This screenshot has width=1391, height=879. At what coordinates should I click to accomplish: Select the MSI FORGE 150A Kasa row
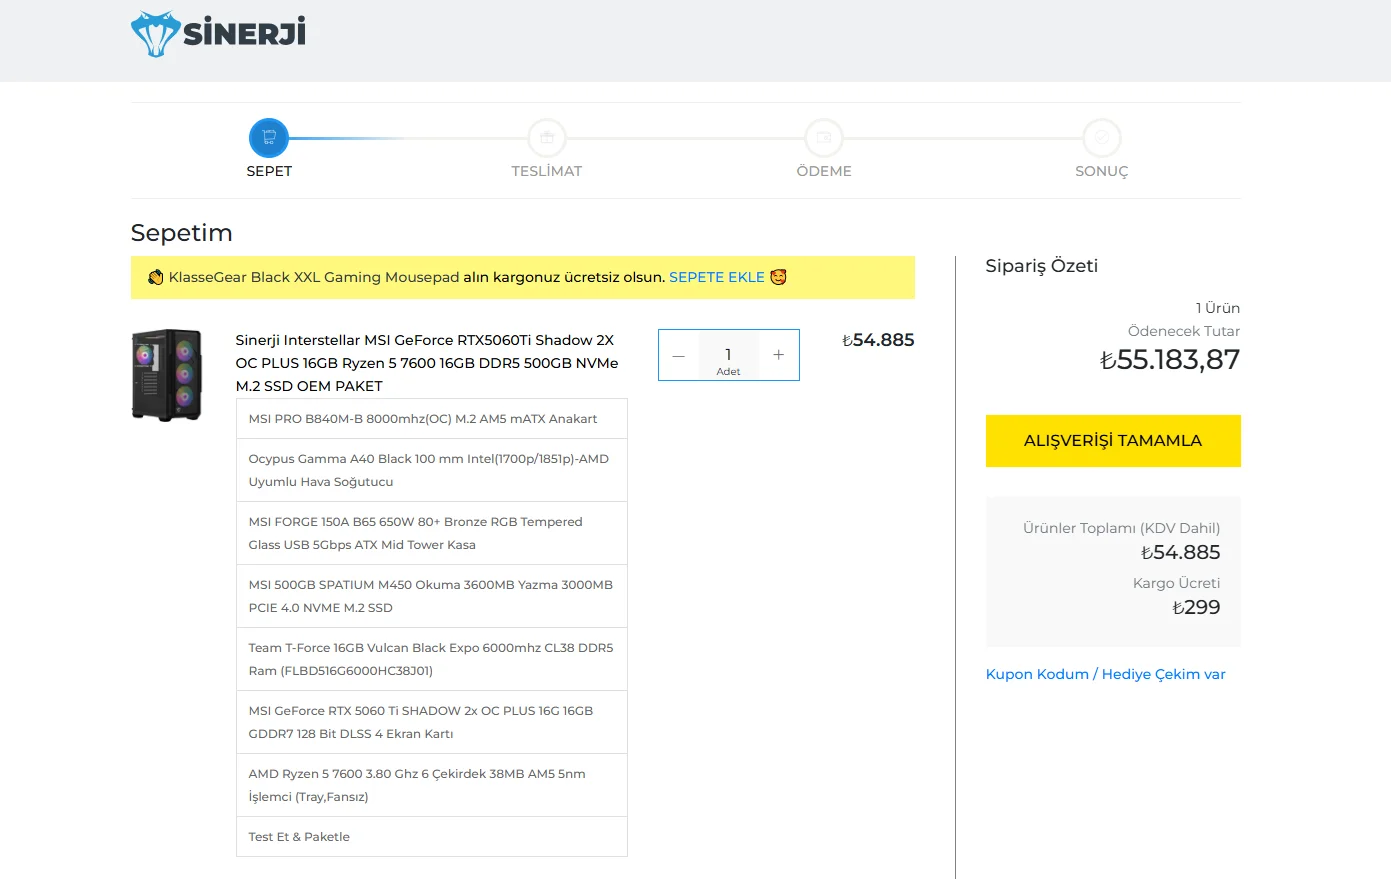pos(432,533)
